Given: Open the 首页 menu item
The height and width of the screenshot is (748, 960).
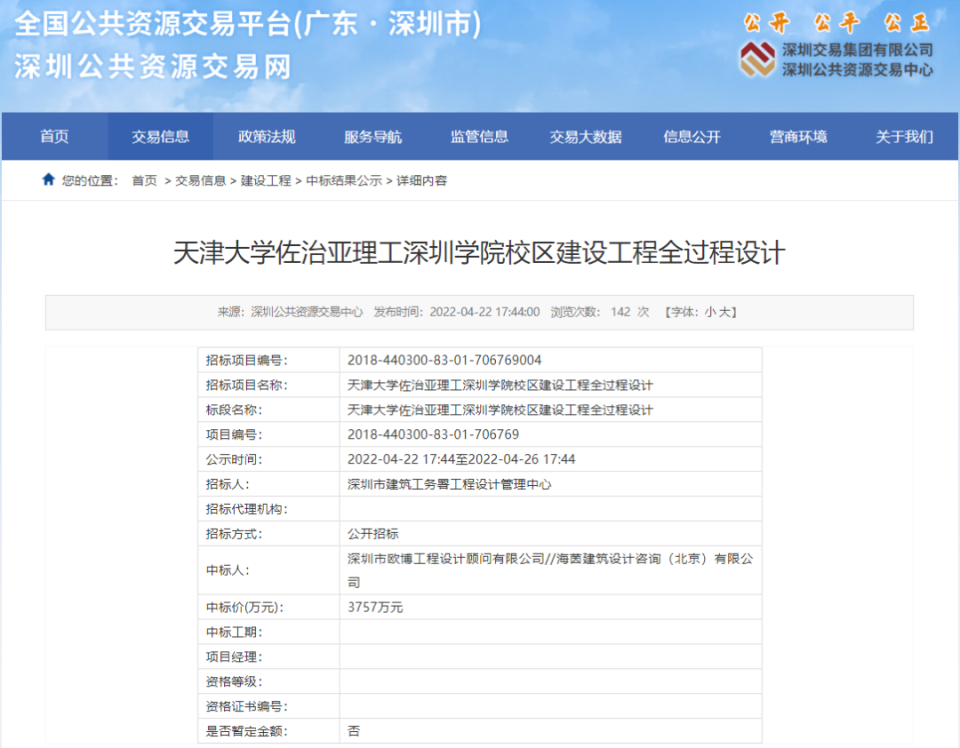Looking at the screenshot, I should (x=54, y=136).
